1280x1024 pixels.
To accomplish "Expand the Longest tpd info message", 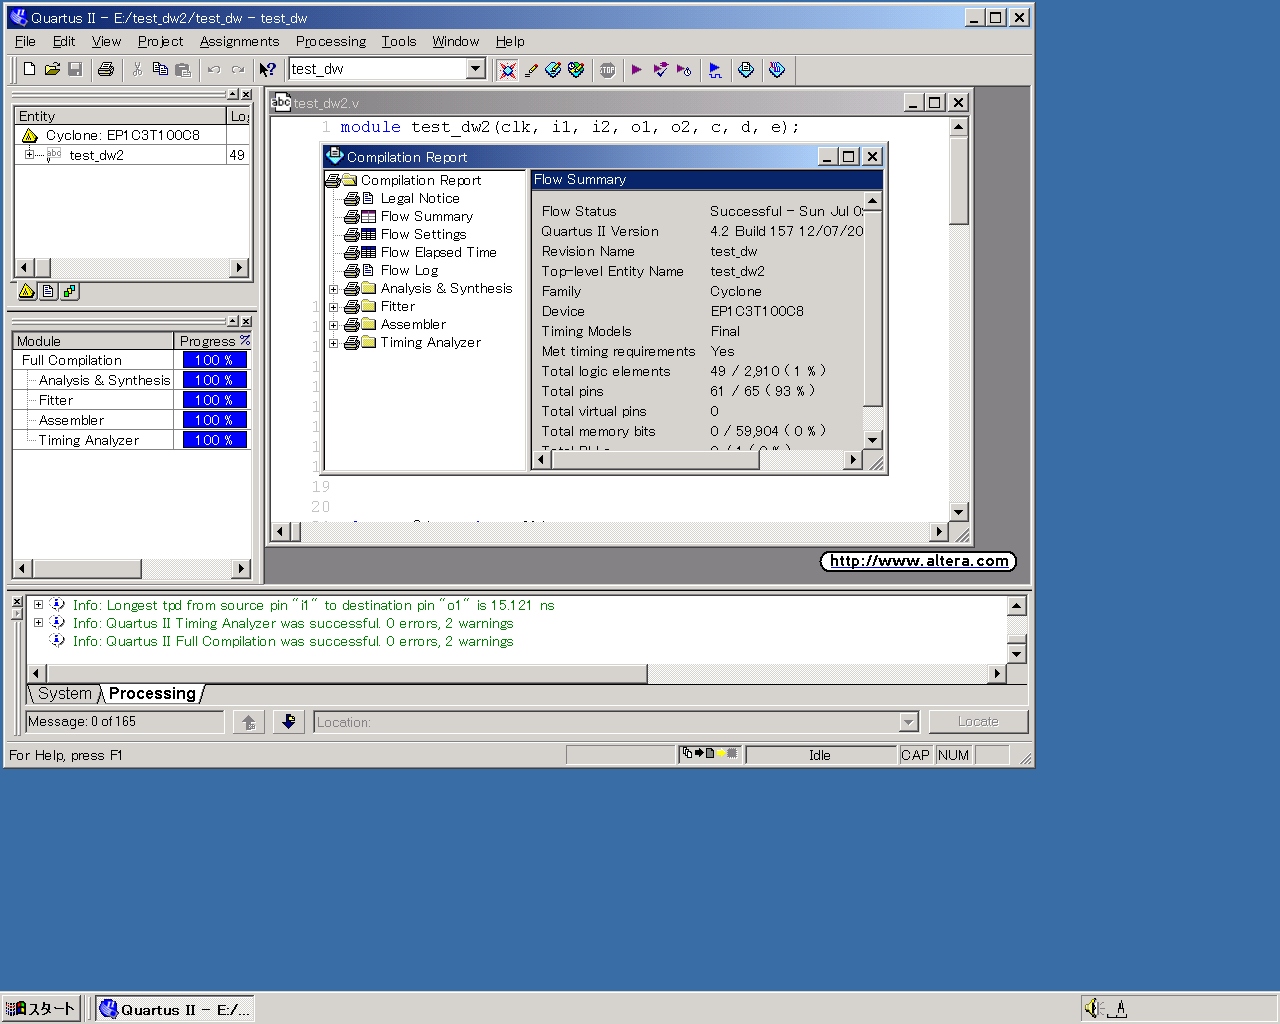I will (x=38, y=604).
